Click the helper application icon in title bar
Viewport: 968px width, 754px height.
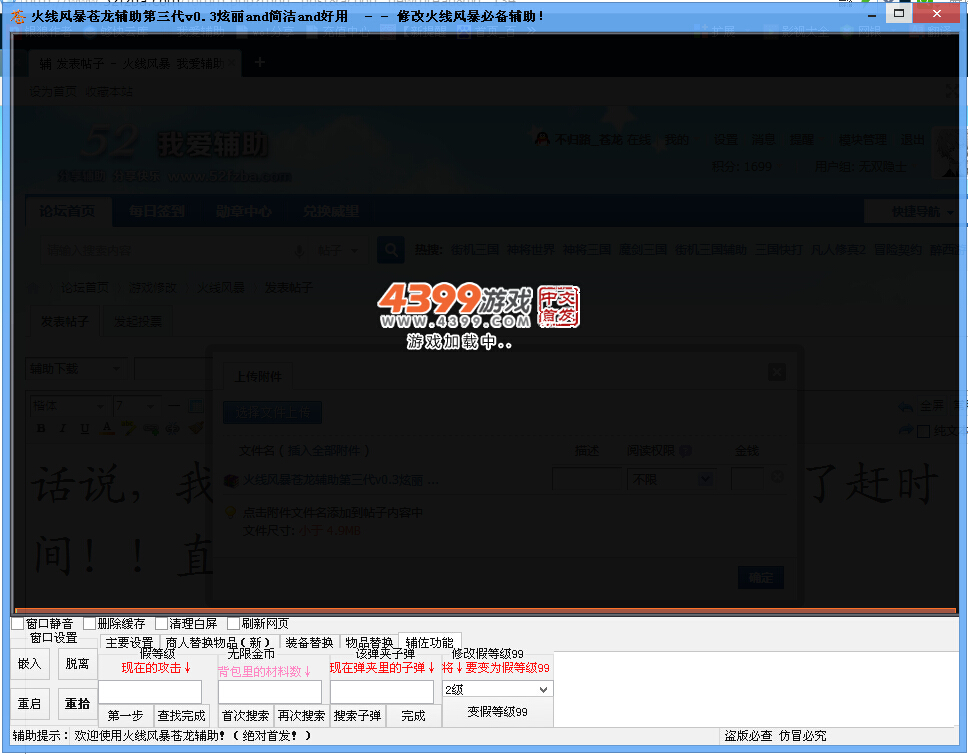pos(18,16)
